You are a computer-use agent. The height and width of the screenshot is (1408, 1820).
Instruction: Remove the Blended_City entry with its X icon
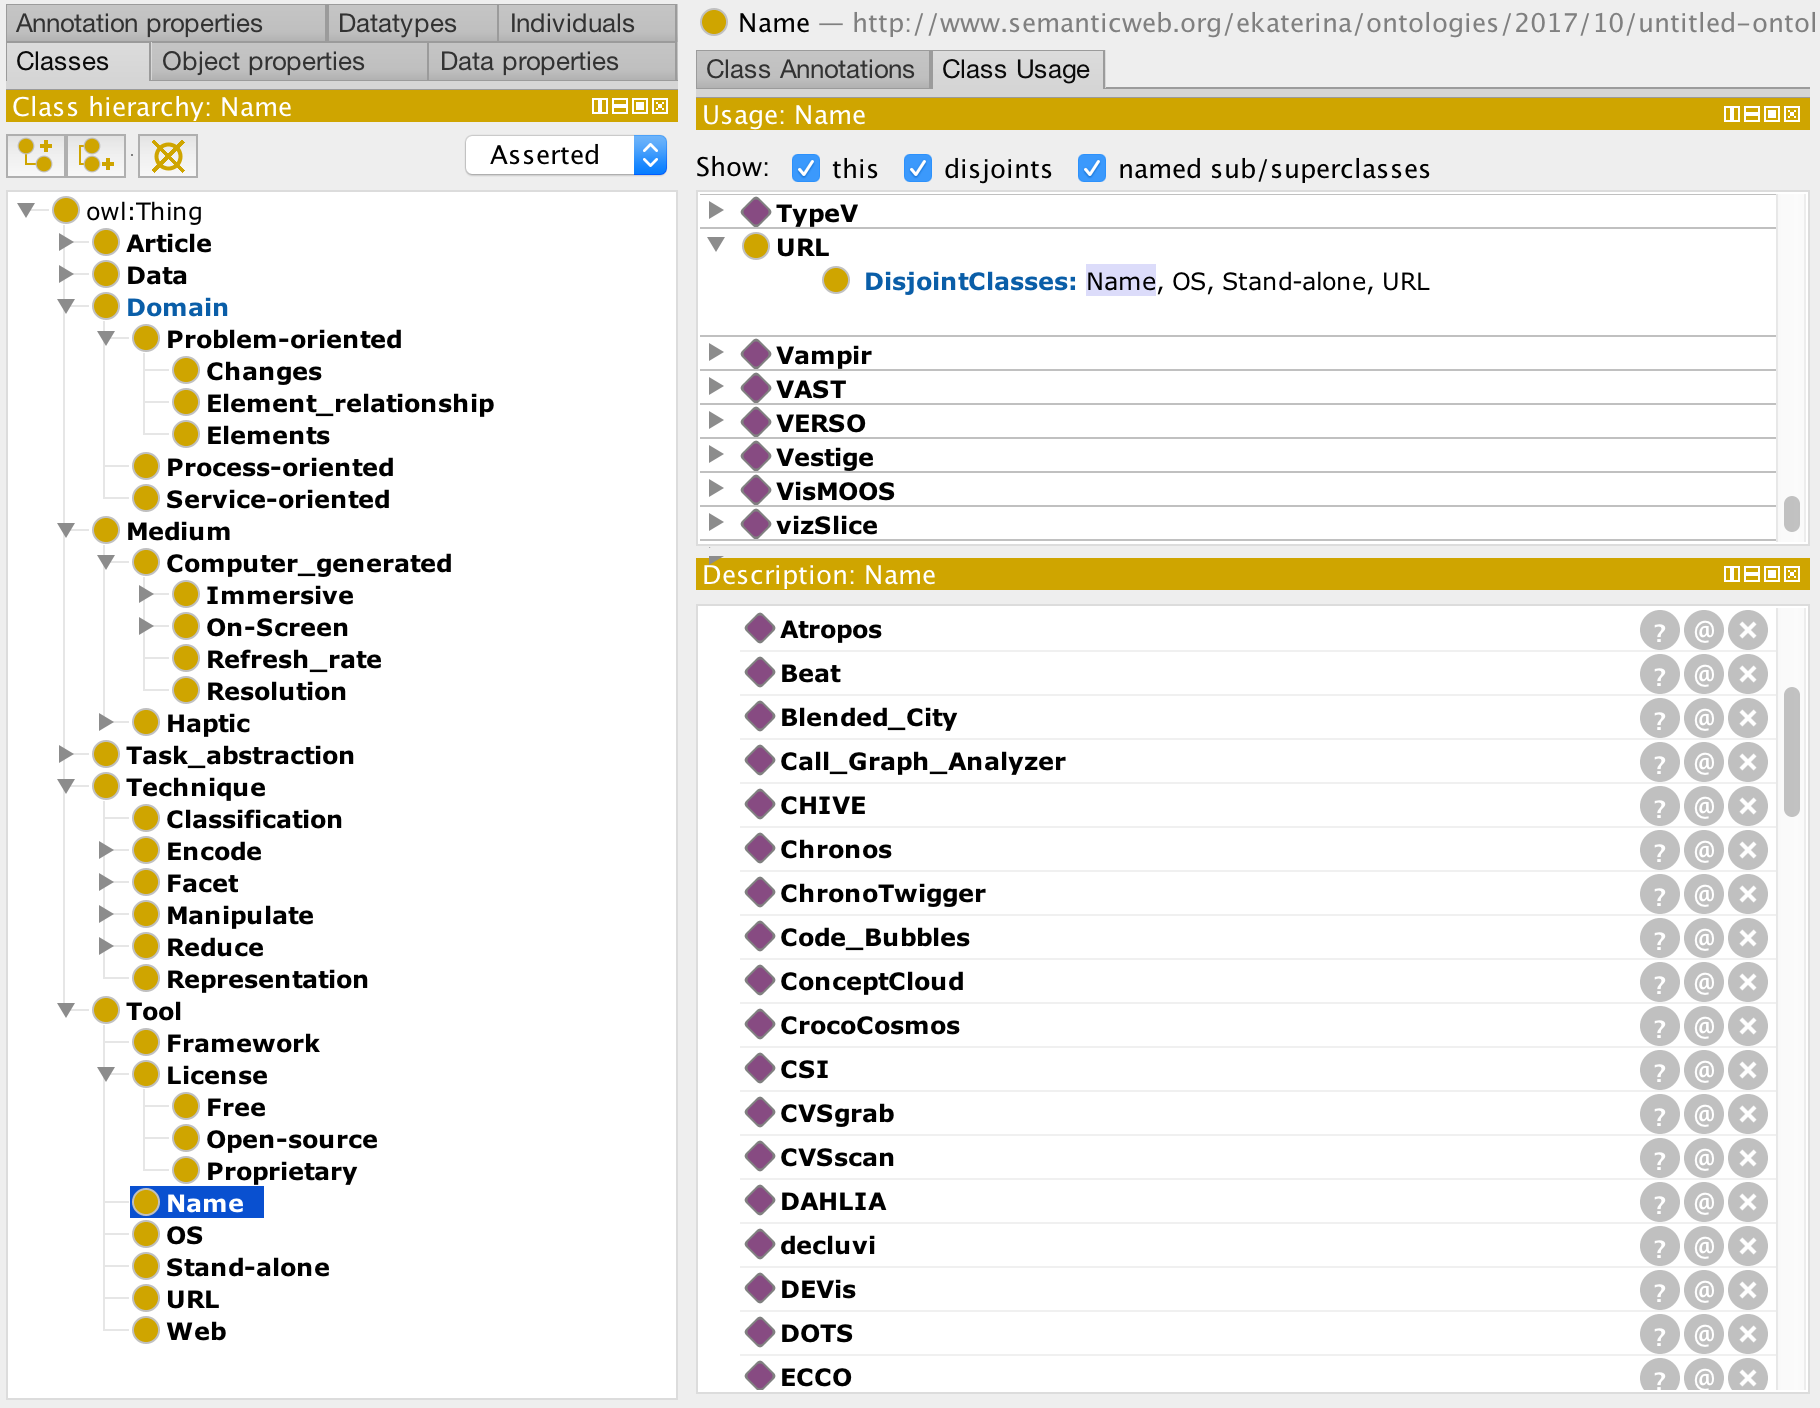[1748, 719]
